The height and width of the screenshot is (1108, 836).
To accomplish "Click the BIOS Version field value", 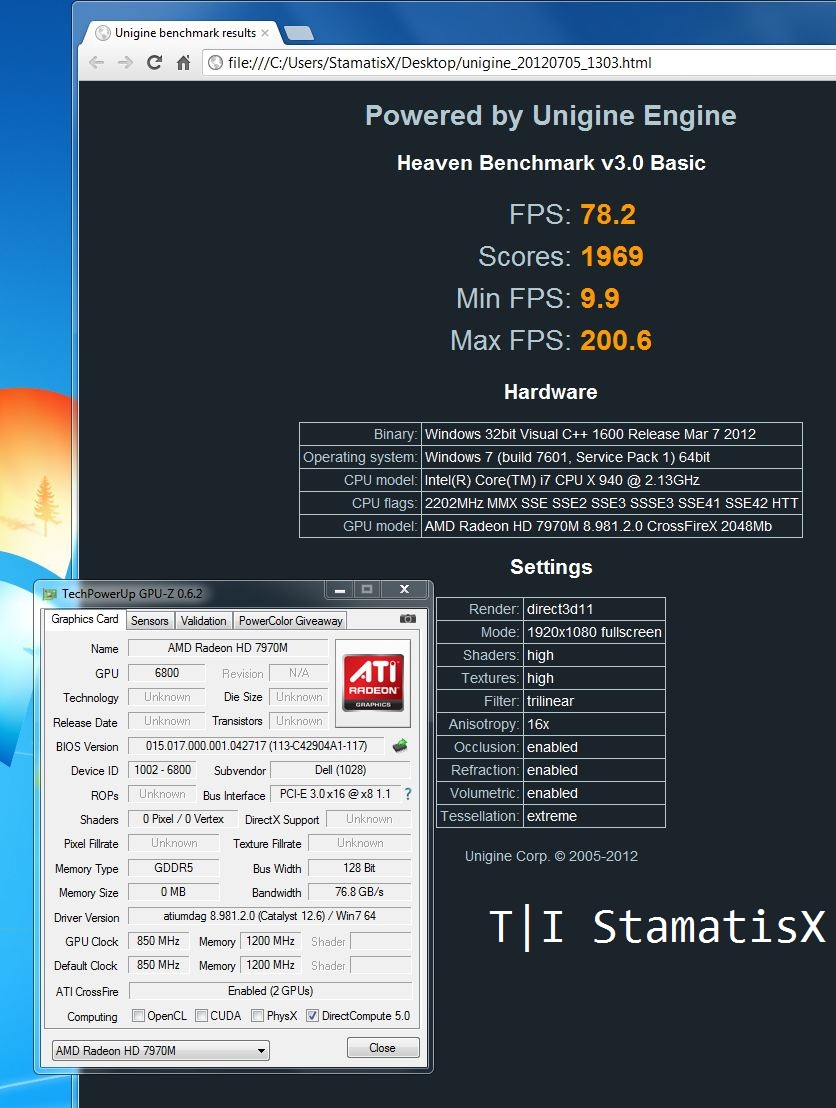I will (x=257, y=745).
